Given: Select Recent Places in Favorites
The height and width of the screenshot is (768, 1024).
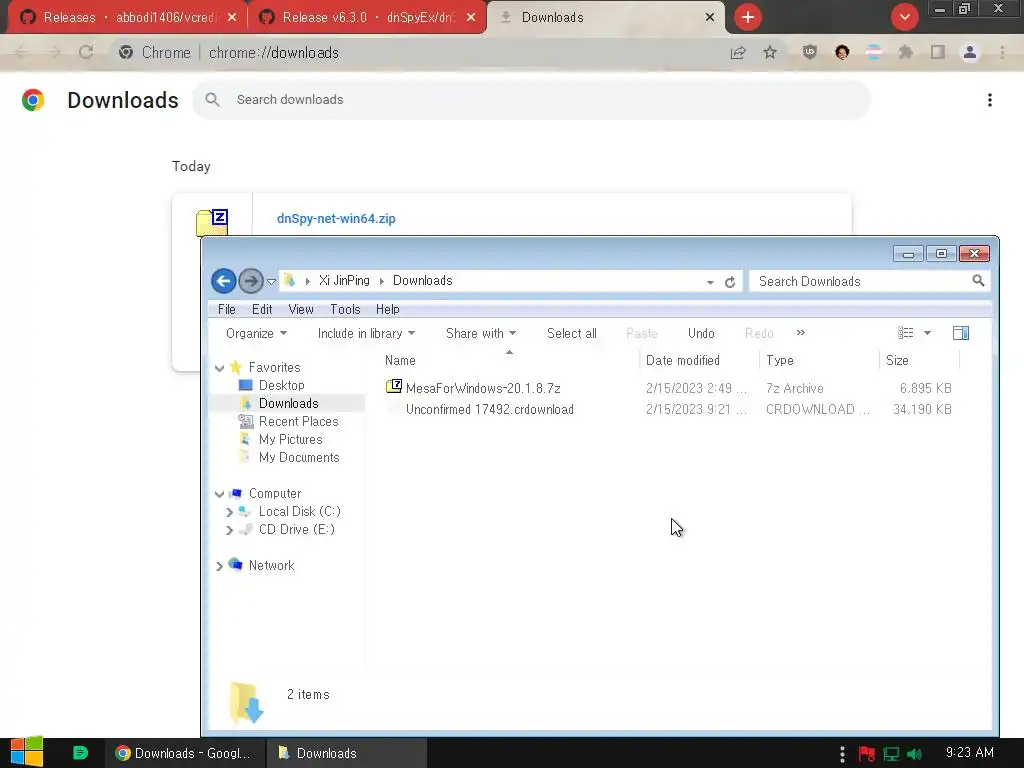Looking at the screenshot, I should click(298, 422).
